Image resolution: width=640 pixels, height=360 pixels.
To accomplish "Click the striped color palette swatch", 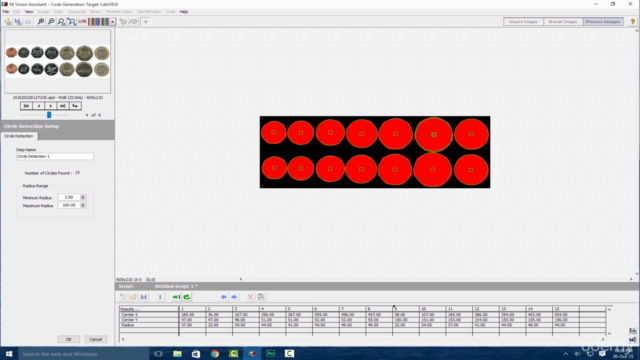I will pos(99,22).
